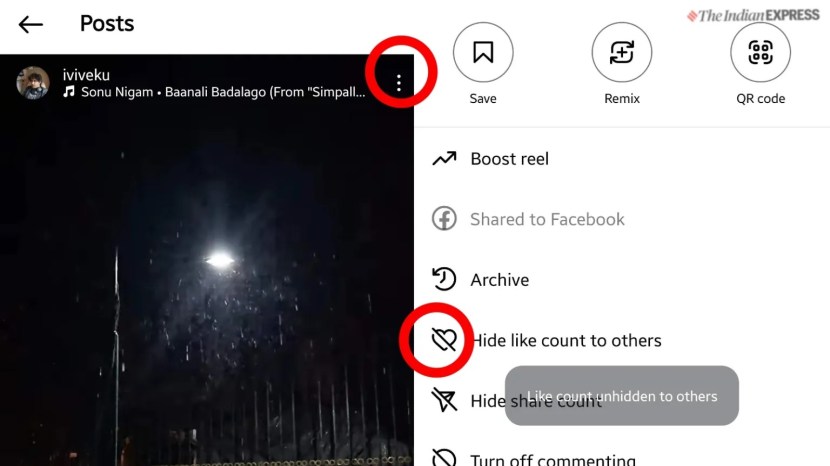Open iviveku username link
The height and width of the screenshot is (466, 830).
point(86,75)
